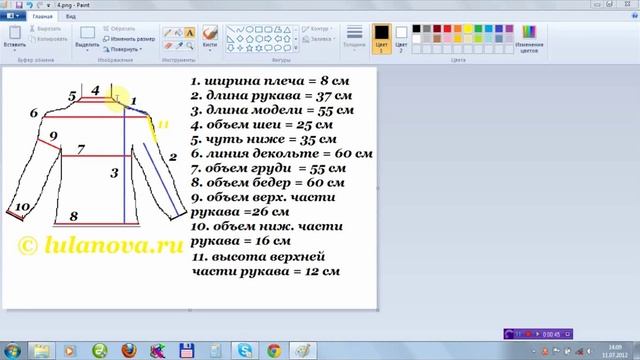Select the Eraser tool

(167, 46)
